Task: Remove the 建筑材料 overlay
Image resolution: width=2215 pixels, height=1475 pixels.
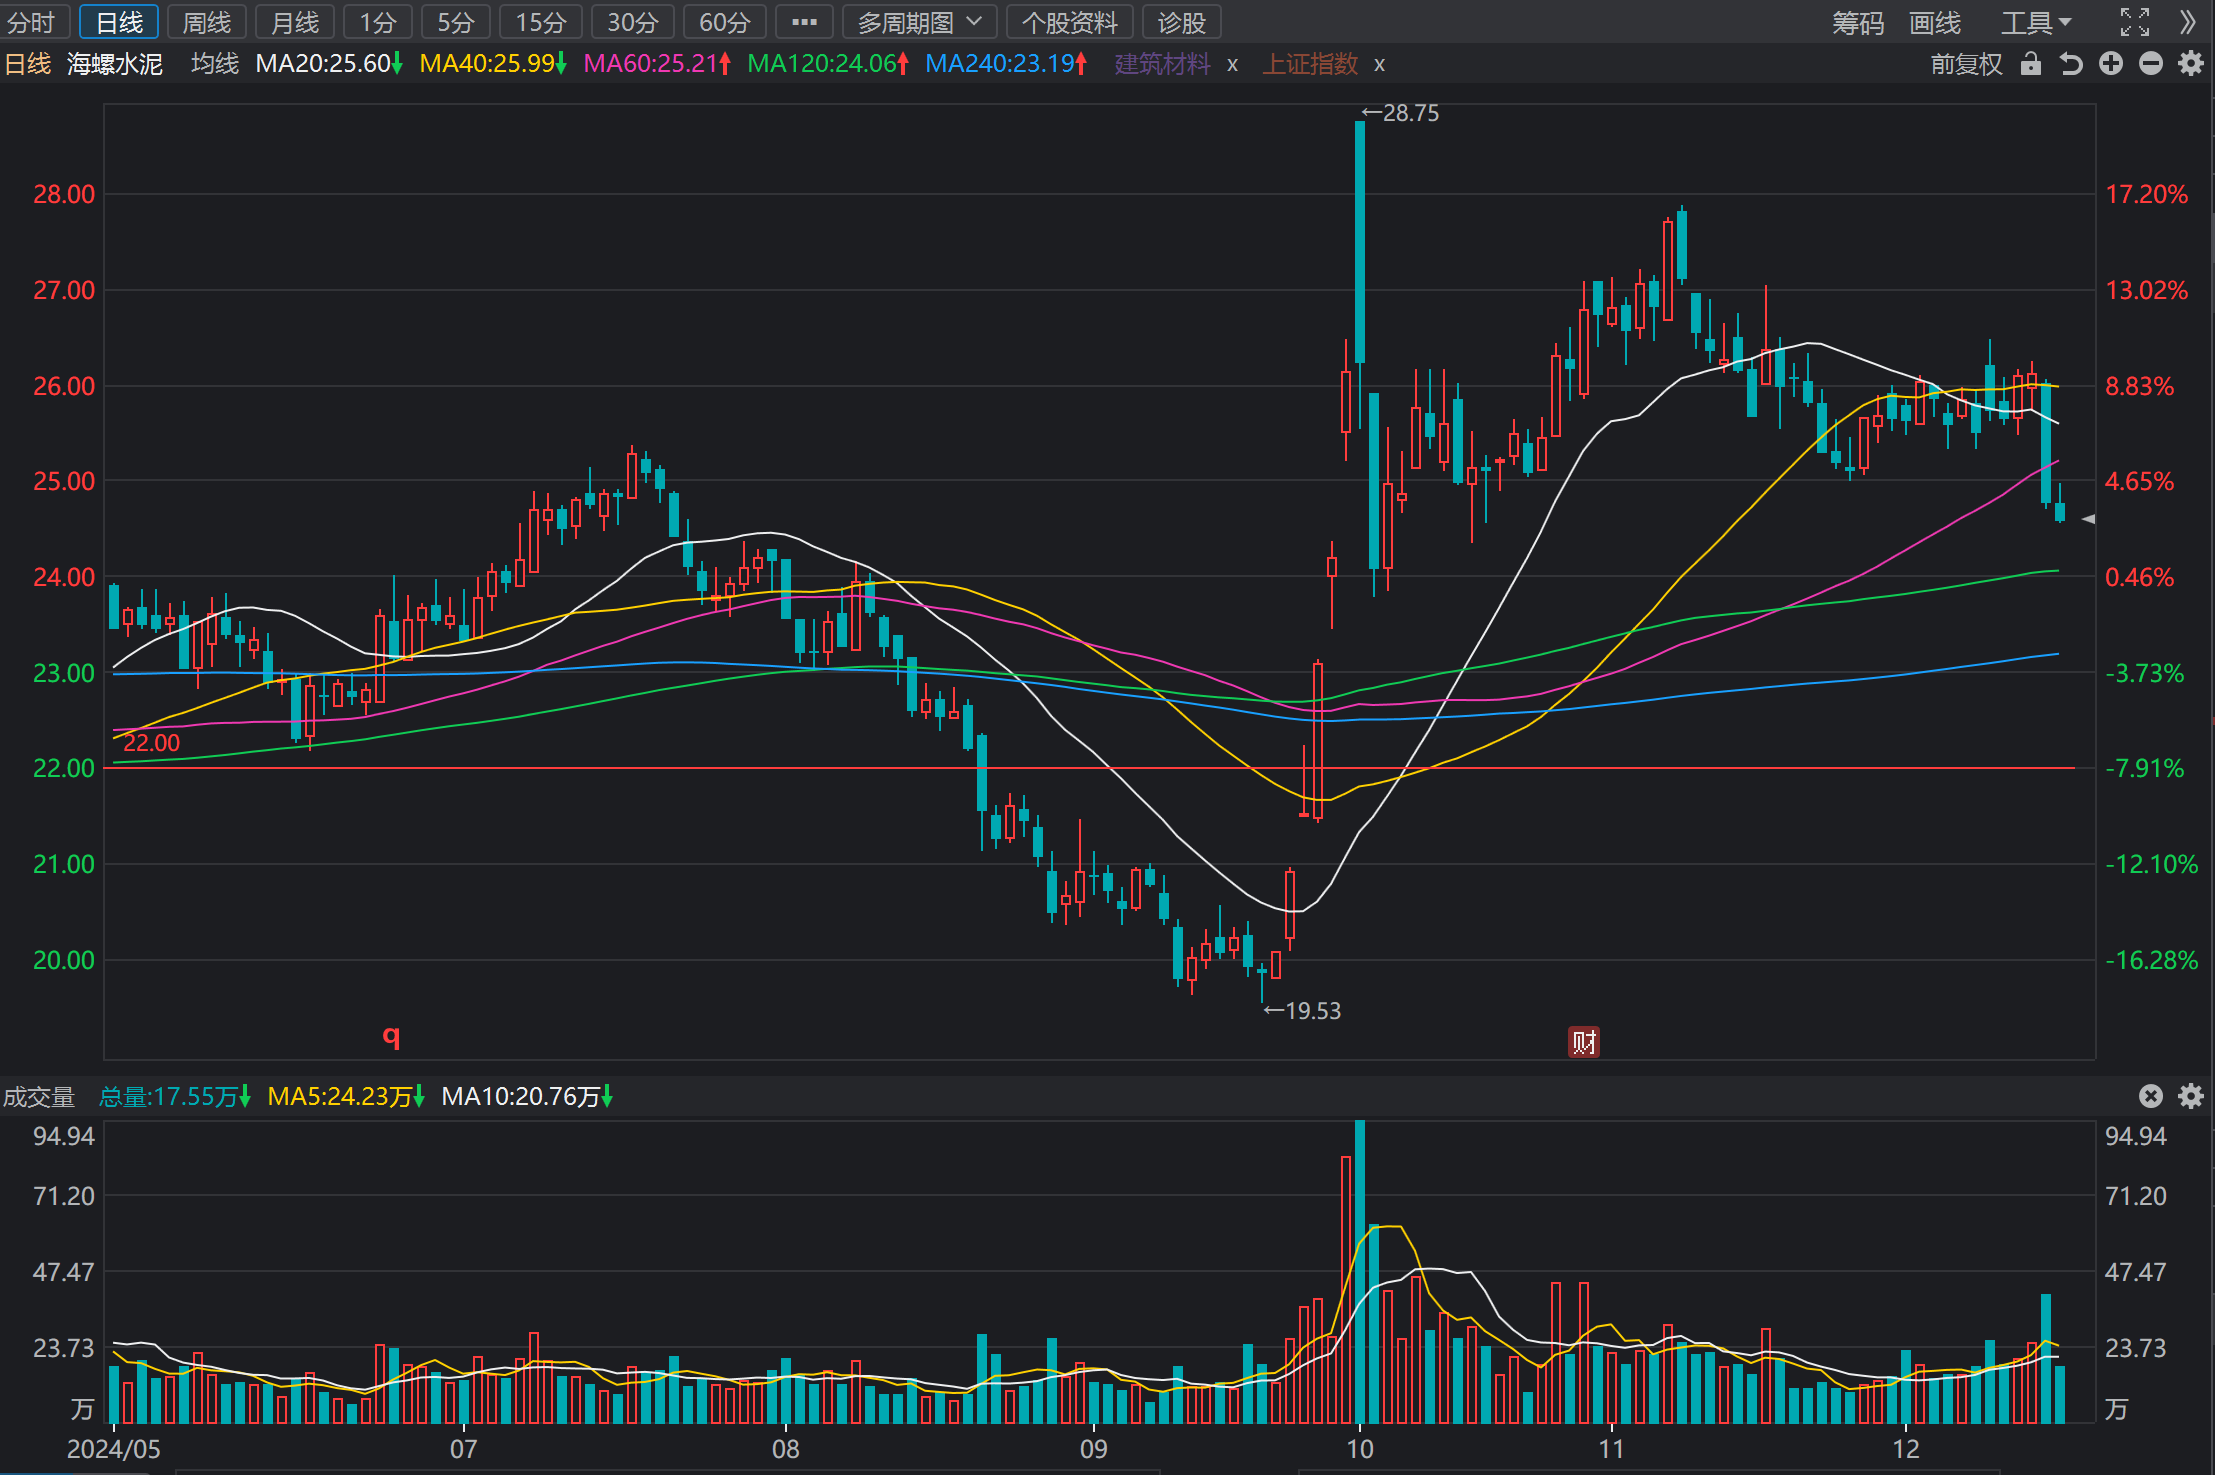Action: tap(1233, 65)
